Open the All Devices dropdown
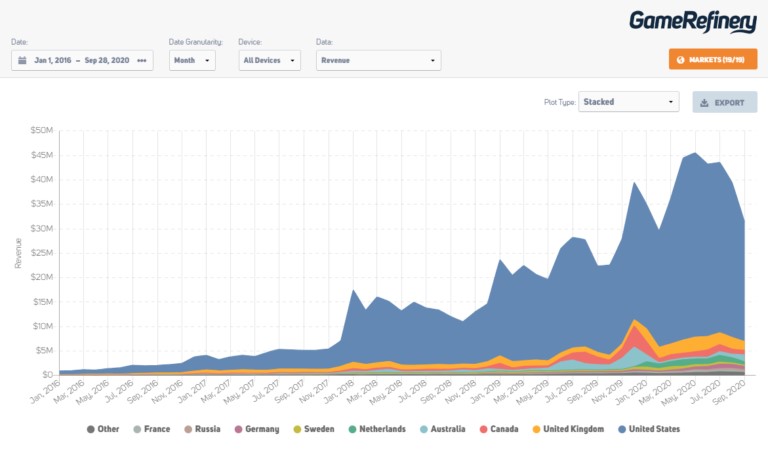768x451 pixels. (x=269, y=60)
